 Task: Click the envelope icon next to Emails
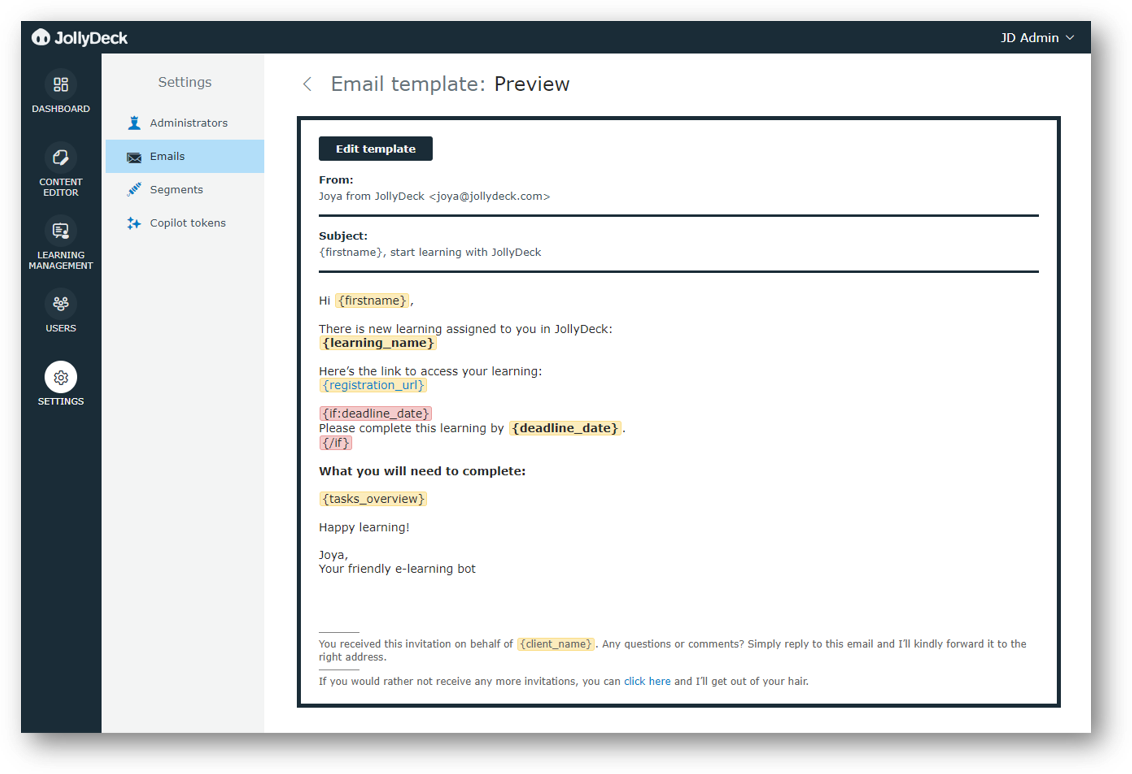(133, 155)
